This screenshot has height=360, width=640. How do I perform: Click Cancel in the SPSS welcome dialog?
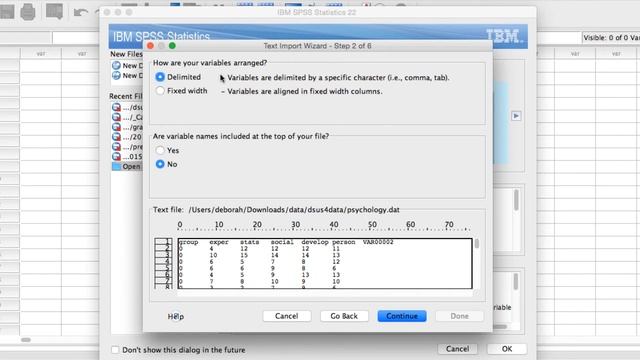[458, 349]
